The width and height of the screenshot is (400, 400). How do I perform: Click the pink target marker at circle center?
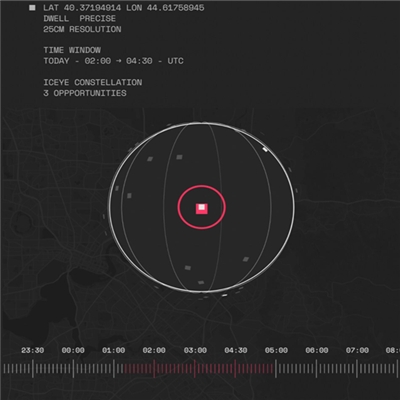click(x=202, y=208)
